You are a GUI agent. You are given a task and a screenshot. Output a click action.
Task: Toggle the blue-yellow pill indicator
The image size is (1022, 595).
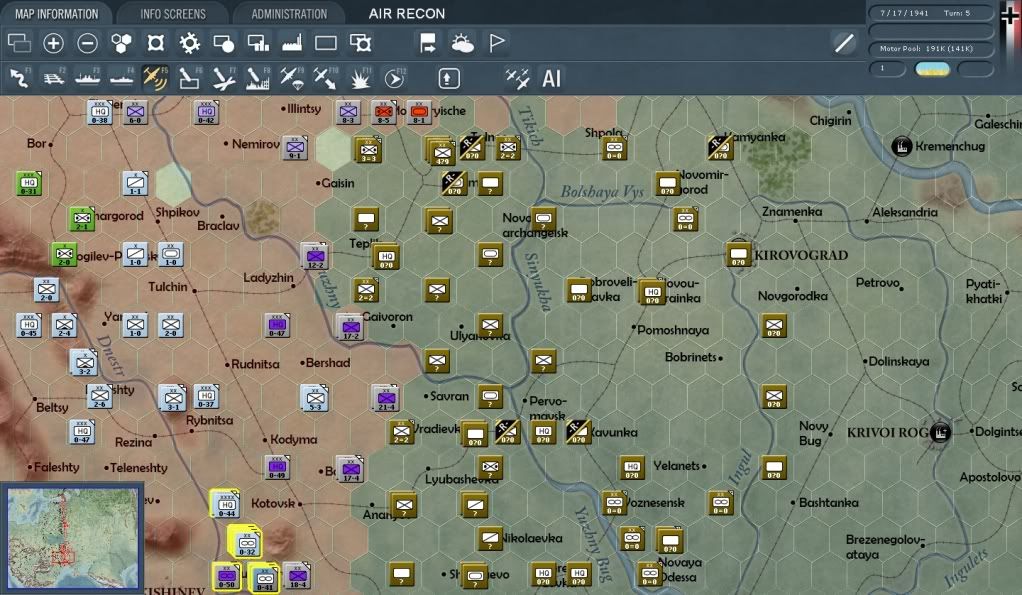(932, 69)
